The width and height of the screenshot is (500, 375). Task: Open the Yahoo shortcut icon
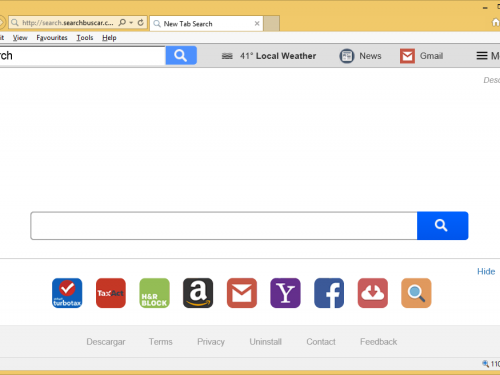click(x=285, y=293)
